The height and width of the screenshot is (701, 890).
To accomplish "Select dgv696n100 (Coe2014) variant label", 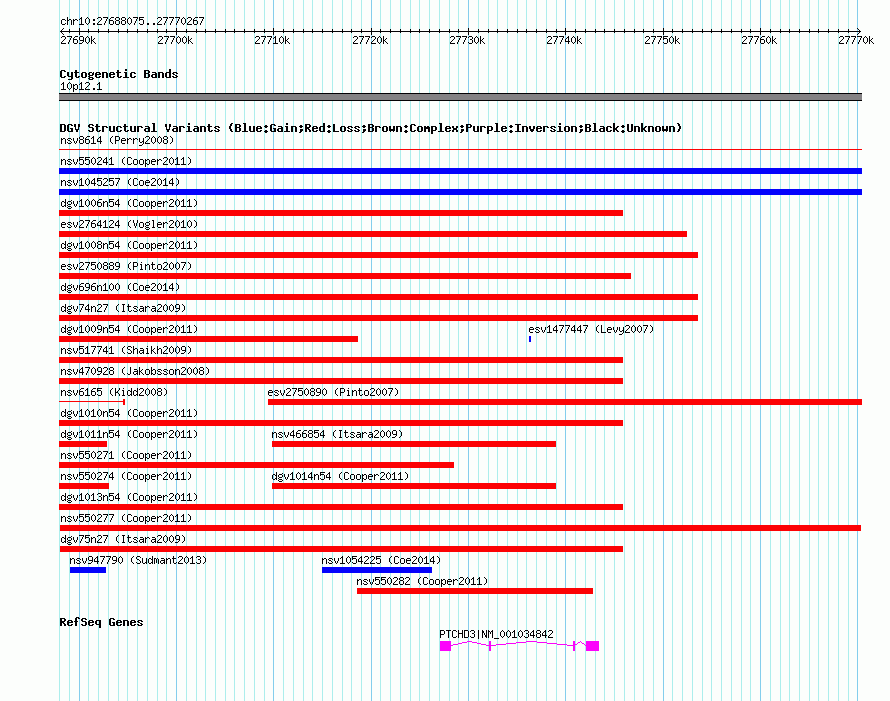I will tap(120, 287).
